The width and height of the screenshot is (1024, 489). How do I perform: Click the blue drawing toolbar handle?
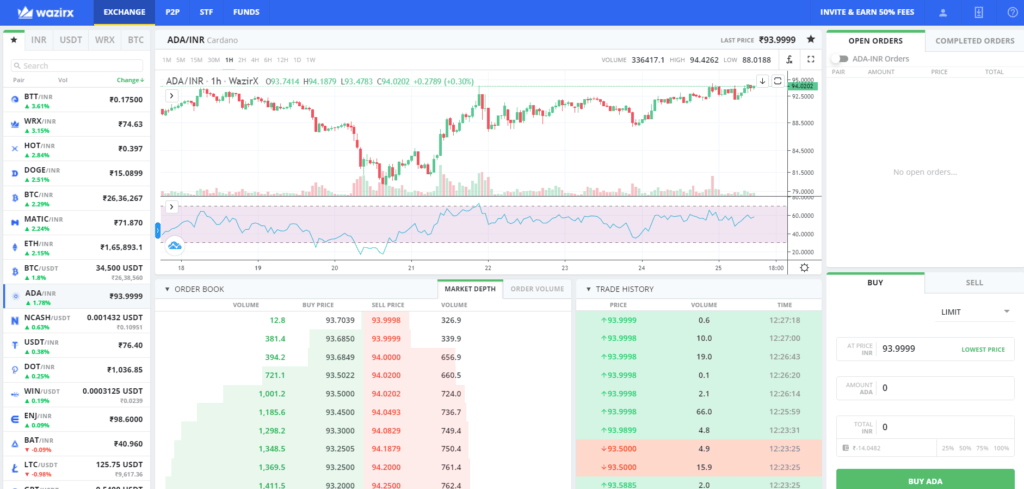[157, 230]
